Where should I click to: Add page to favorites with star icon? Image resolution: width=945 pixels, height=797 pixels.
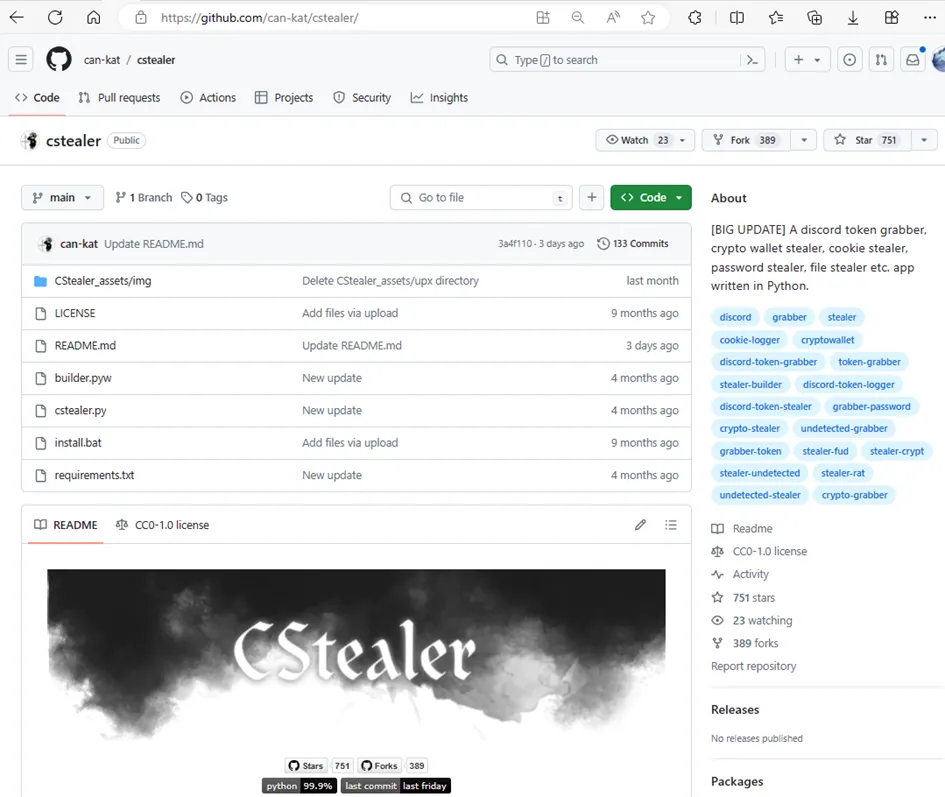(x=648, y=17)
